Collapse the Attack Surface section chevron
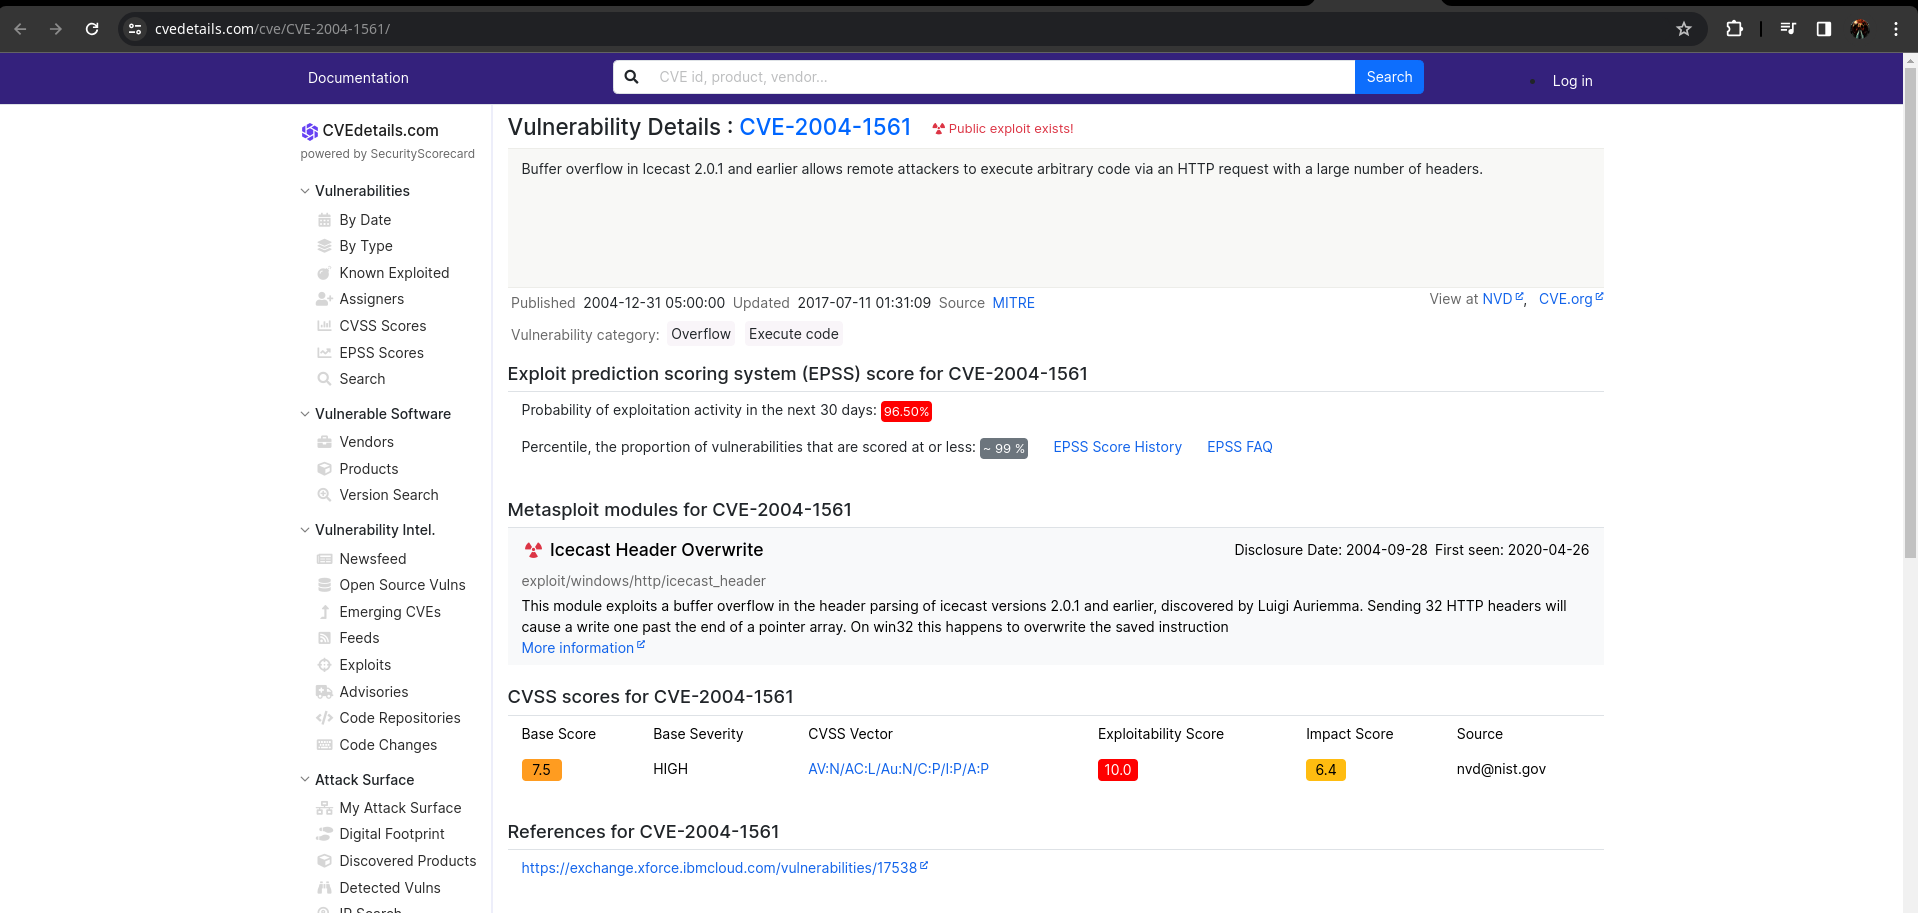1918x913 pixels. (305, 780)
